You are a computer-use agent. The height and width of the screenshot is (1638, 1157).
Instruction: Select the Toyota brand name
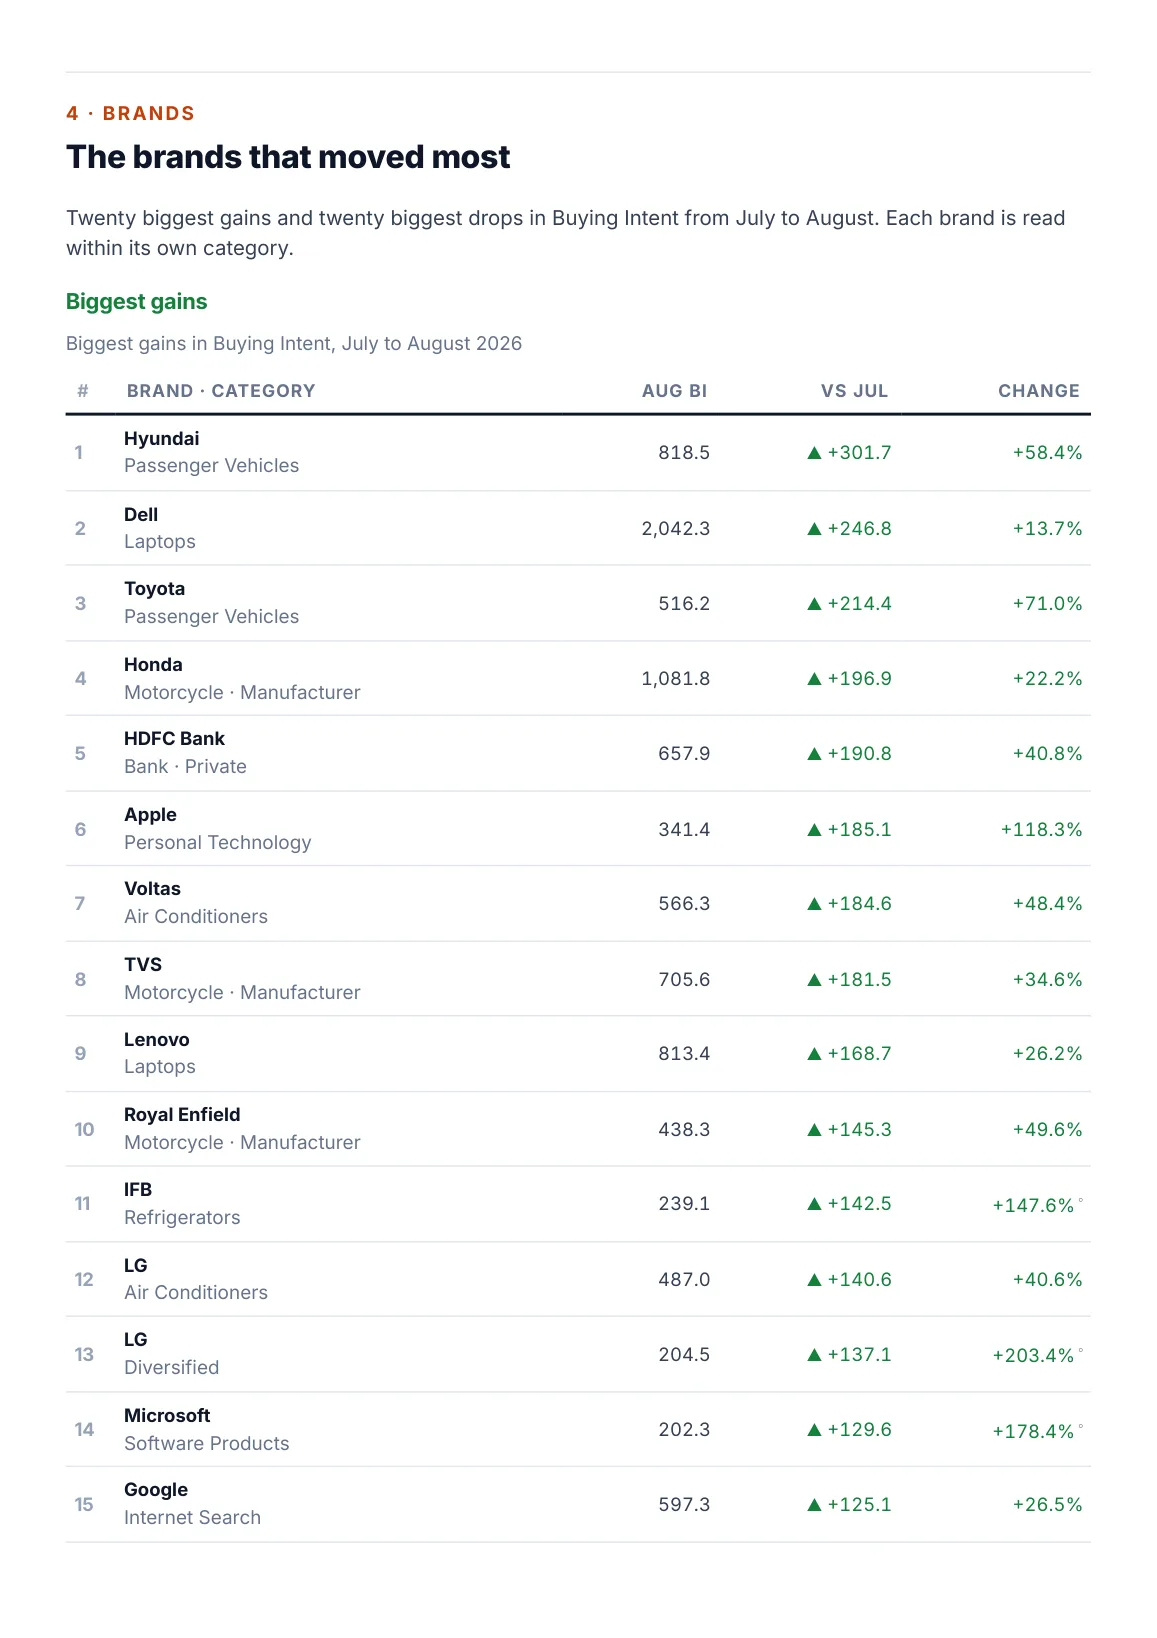coord(155,589)
